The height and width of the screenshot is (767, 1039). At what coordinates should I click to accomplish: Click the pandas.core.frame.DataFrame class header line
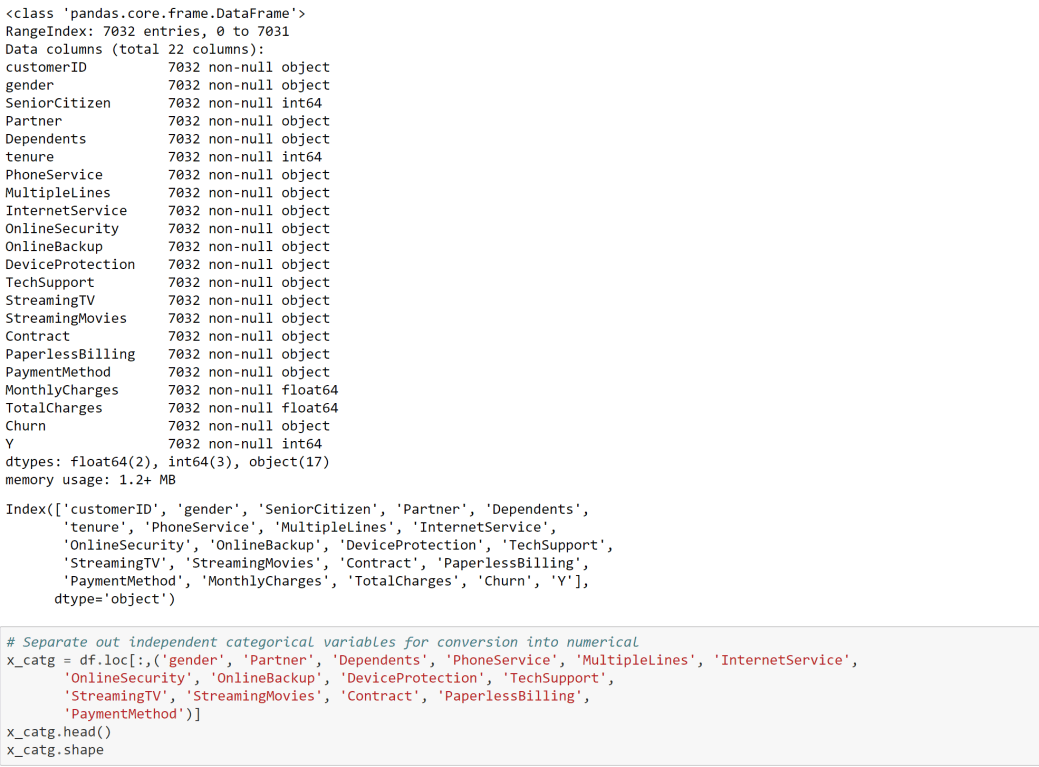[156, 13]
